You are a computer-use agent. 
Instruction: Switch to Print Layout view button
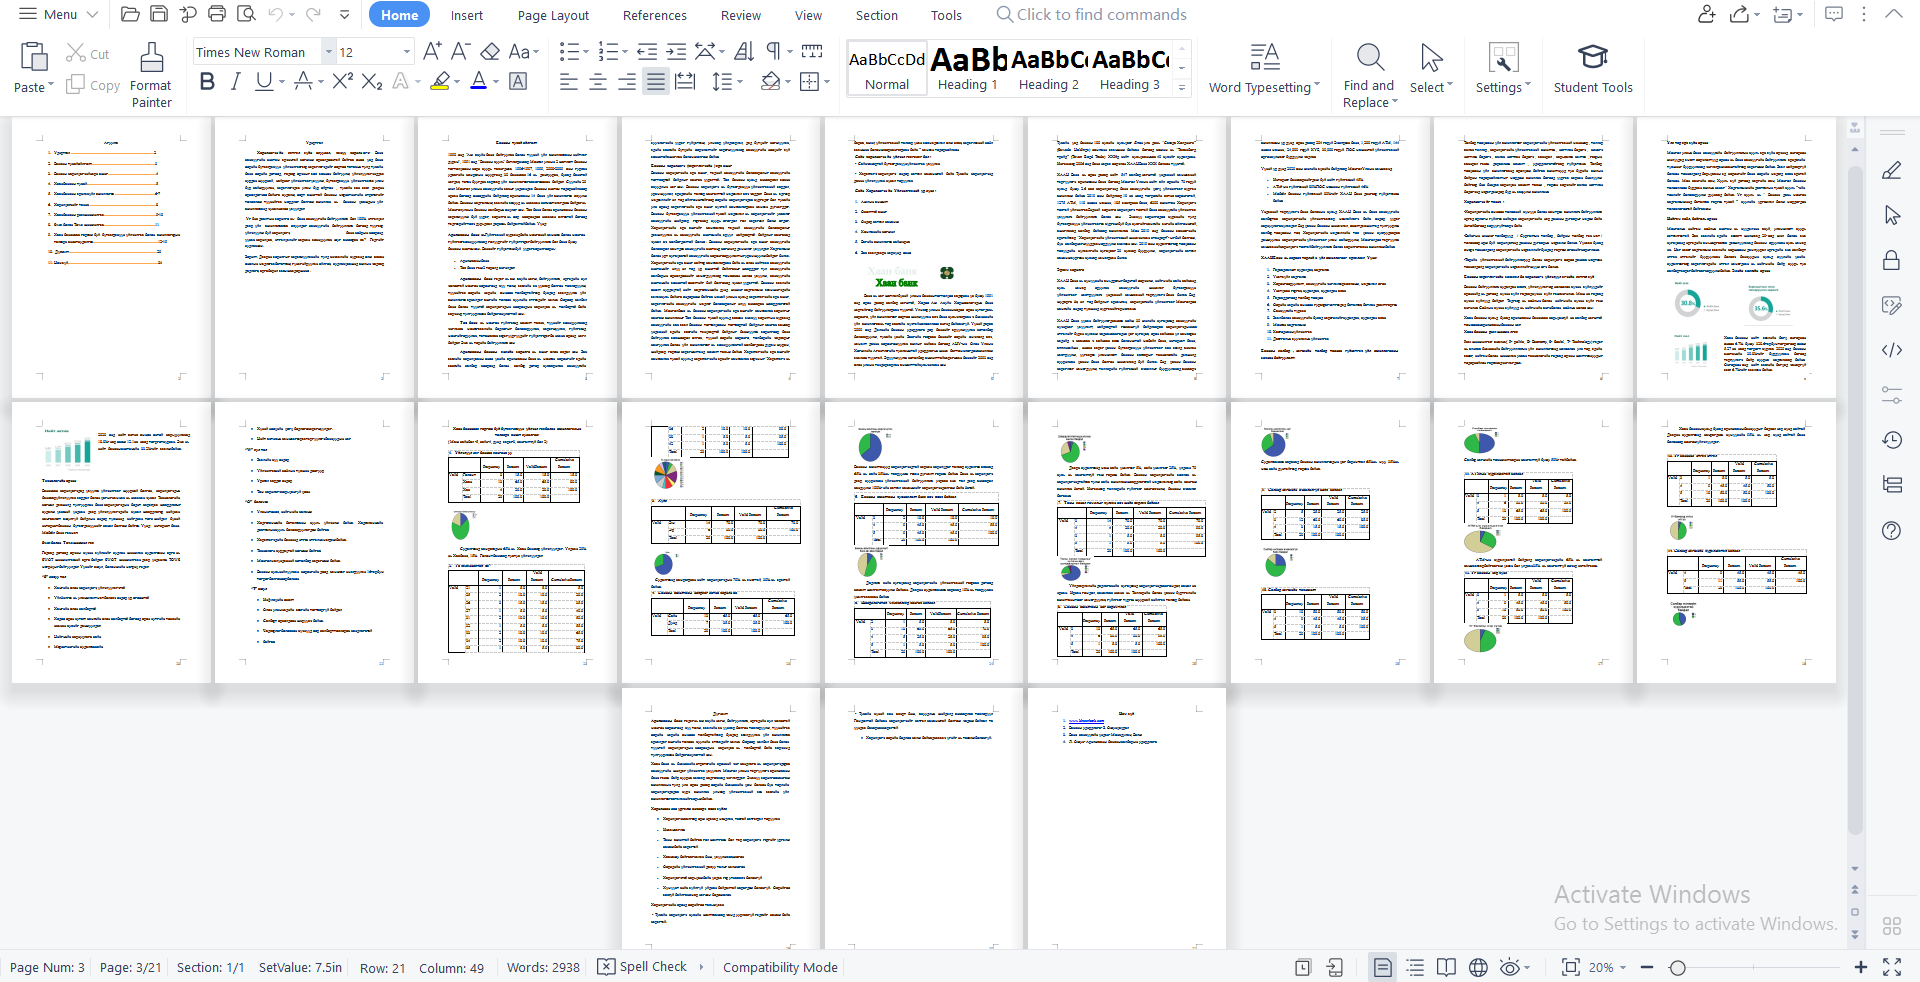tap(1382, 967)
